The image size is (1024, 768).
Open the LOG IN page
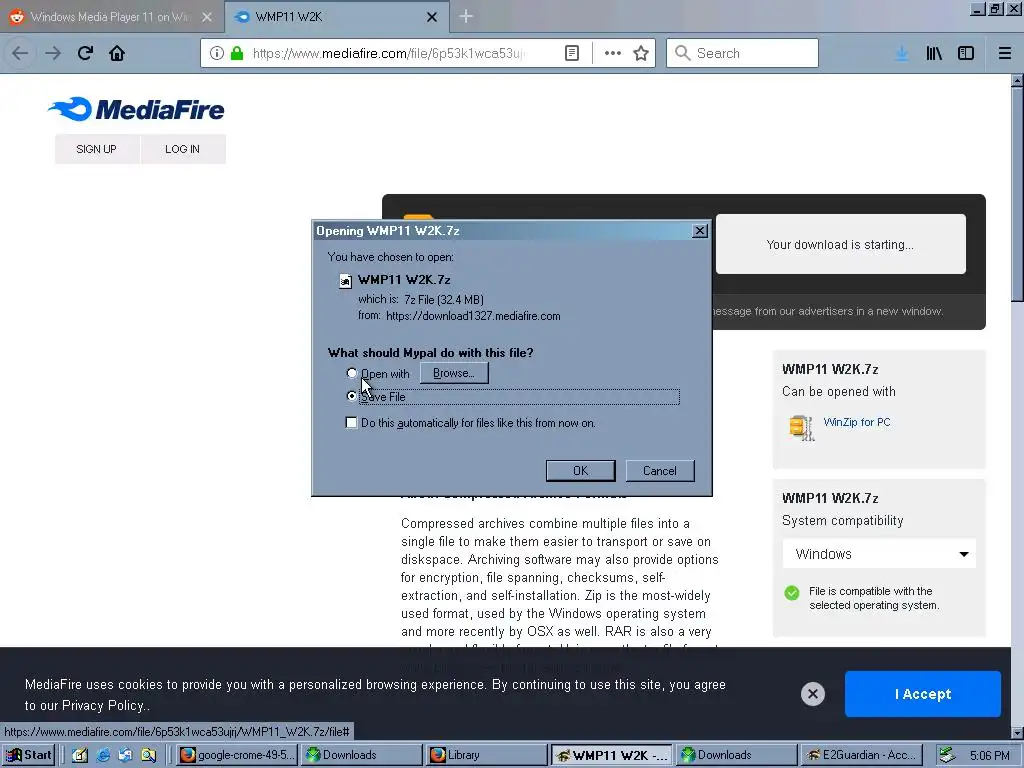point(182,149)
